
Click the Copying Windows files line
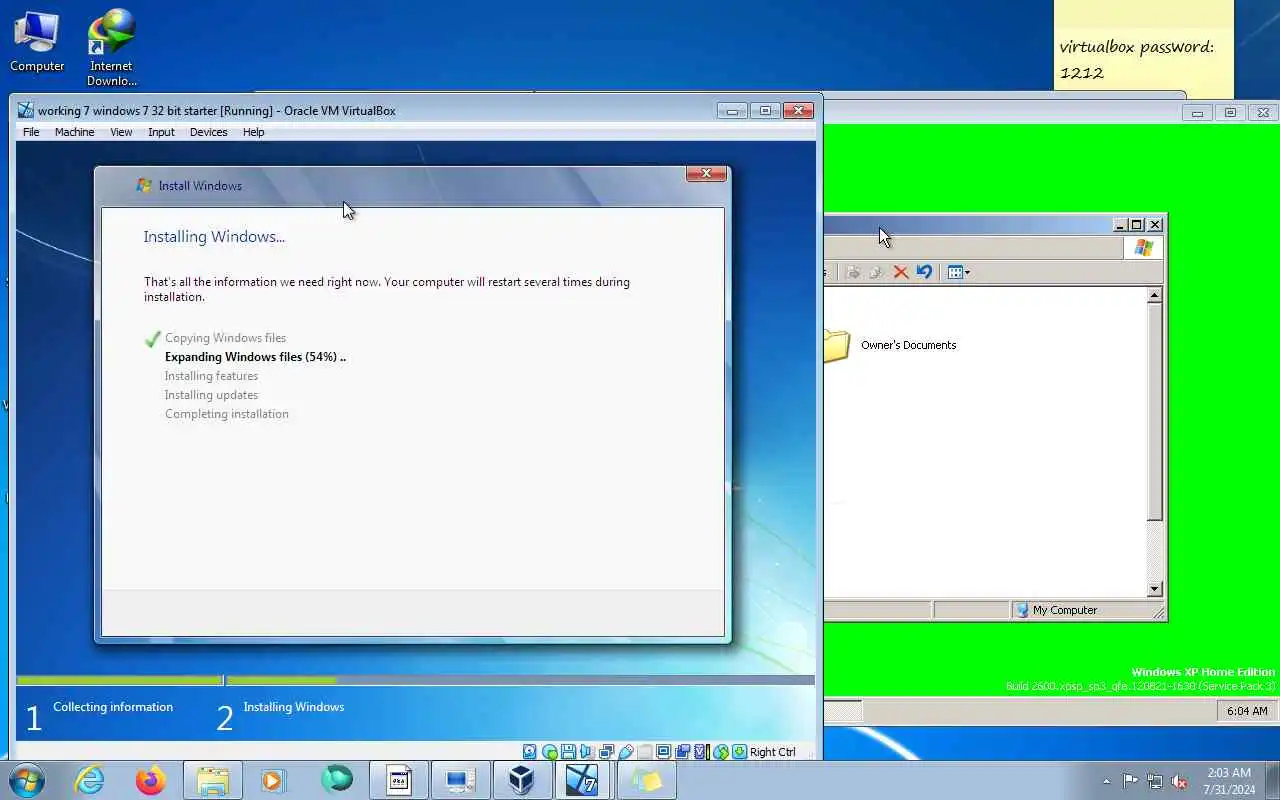(x=225, y=338)
